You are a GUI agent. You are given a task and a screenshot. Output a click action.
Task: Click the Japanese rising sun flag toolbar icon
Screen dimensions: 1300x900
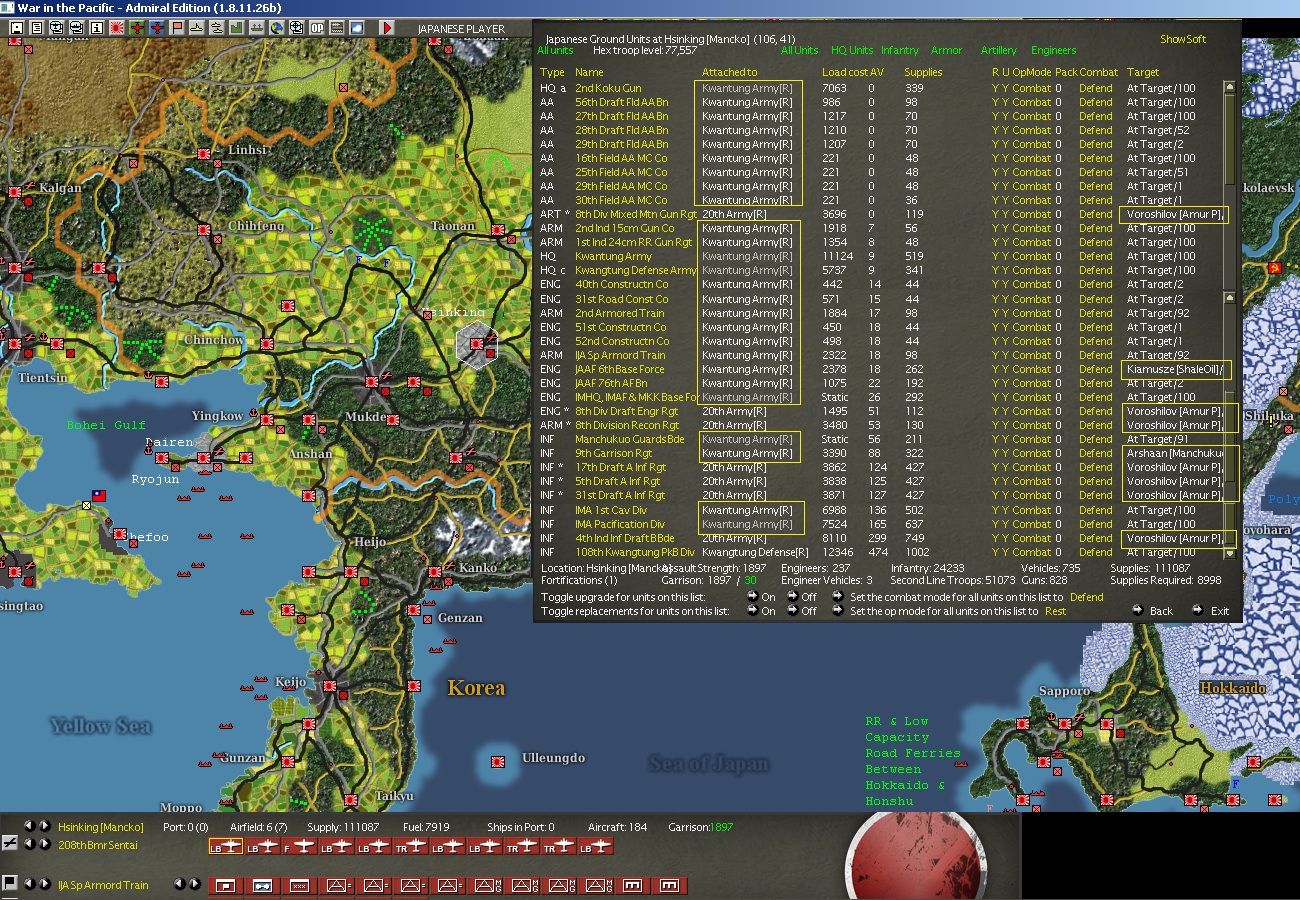(117, 27)
